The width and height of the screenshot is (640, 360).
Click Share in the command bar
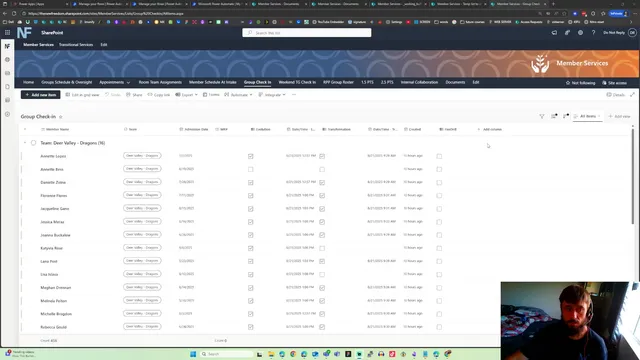[x=134, y=95]
